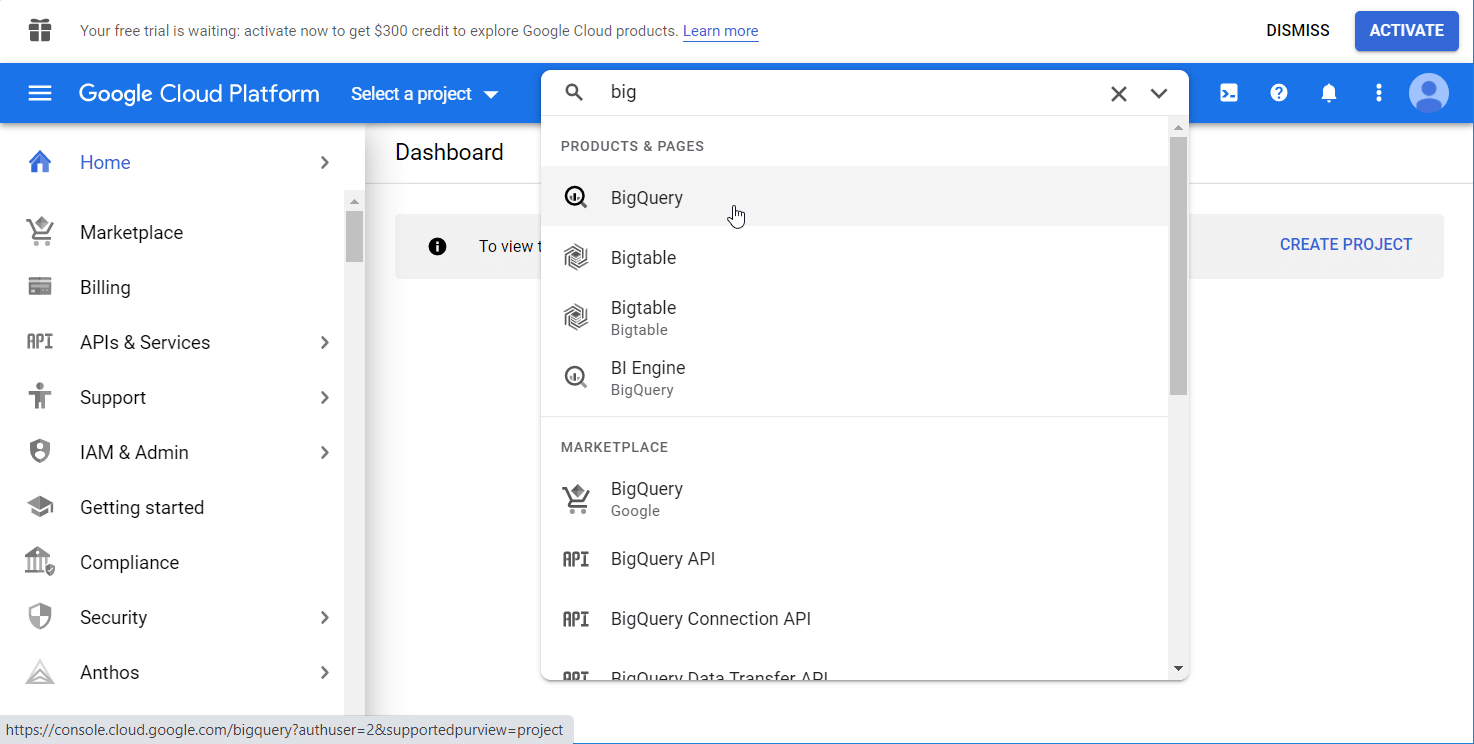This screenshot has height=744, width=1474.
Task: Click into the search input field
Action: coord(850,92)
